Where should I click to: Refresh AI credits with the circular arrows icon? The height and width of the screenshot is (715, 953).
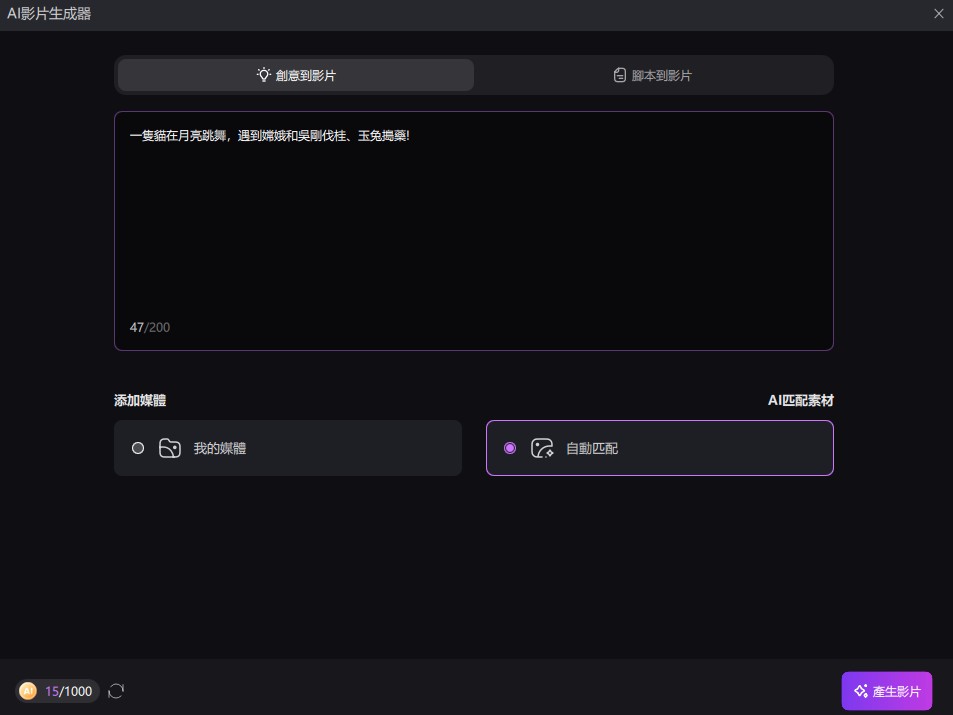[116, 691]
